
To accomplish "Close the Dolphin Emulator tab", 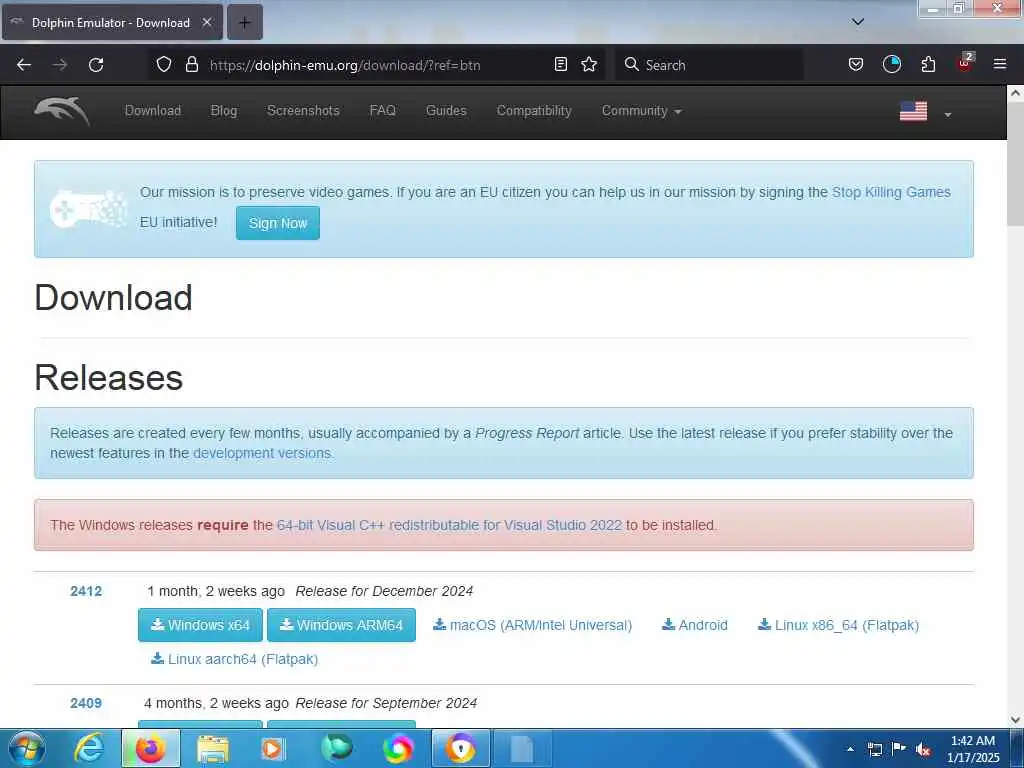I will coord(207,22).
